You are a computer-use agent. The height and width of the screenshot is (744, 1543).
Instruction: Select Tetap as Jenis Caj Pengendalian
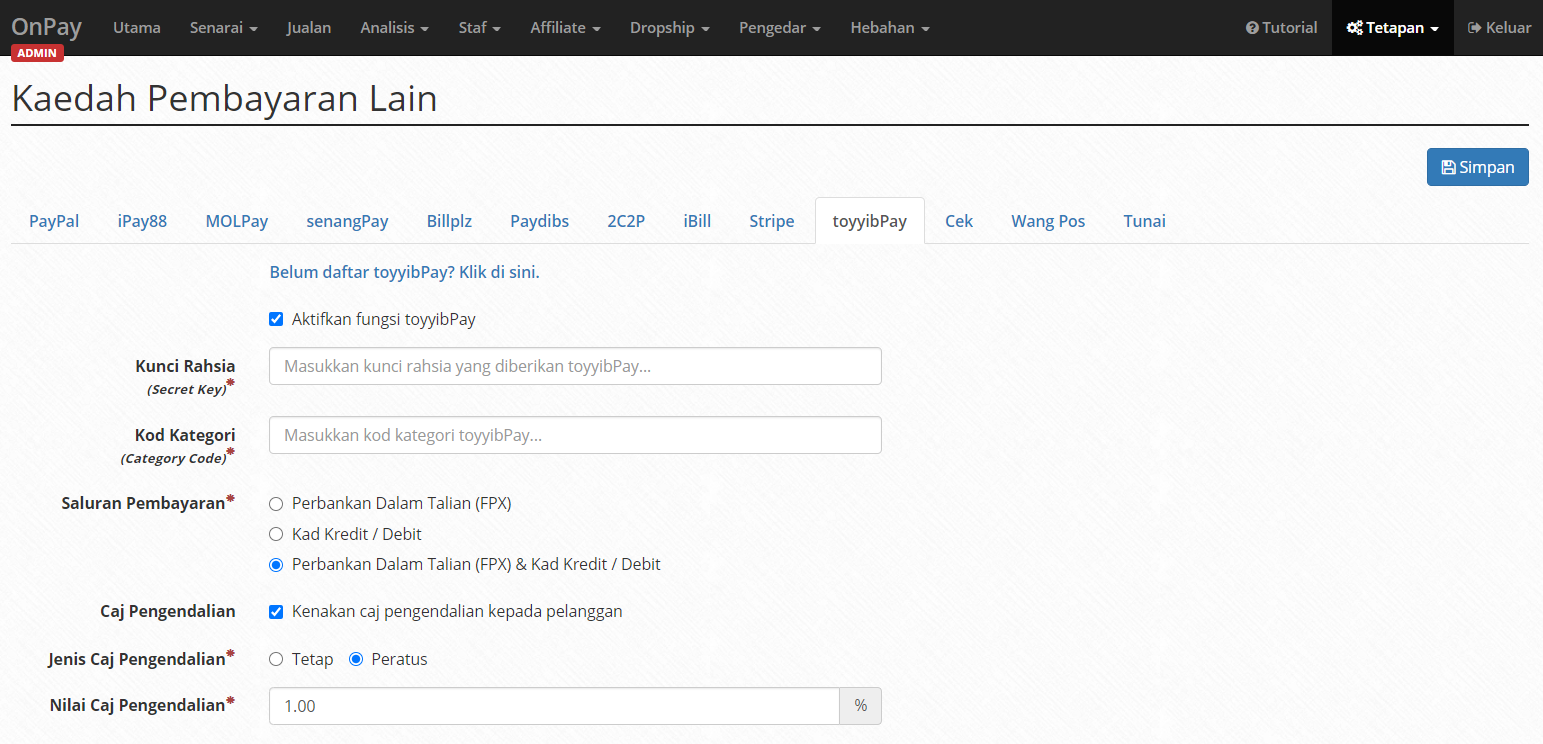click(276, 659)
